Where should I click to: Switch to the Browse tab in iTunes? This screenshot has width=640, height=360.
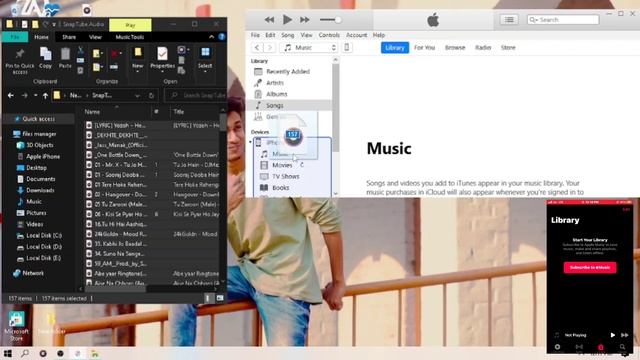pyautogui.click(x=455, y=48)
